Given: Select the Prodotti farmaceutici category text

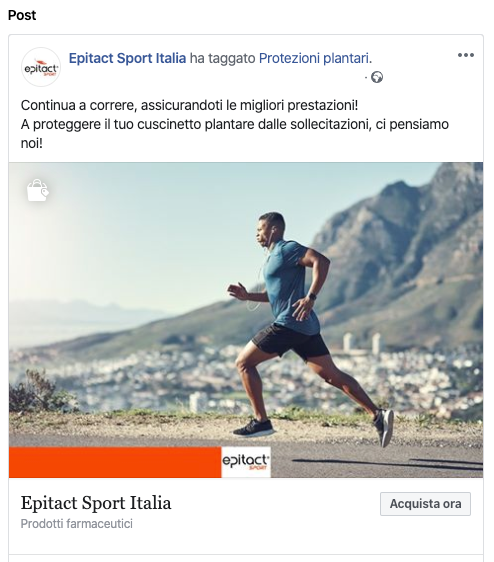Looking at the screenshot, I should [x=76, y=524].
